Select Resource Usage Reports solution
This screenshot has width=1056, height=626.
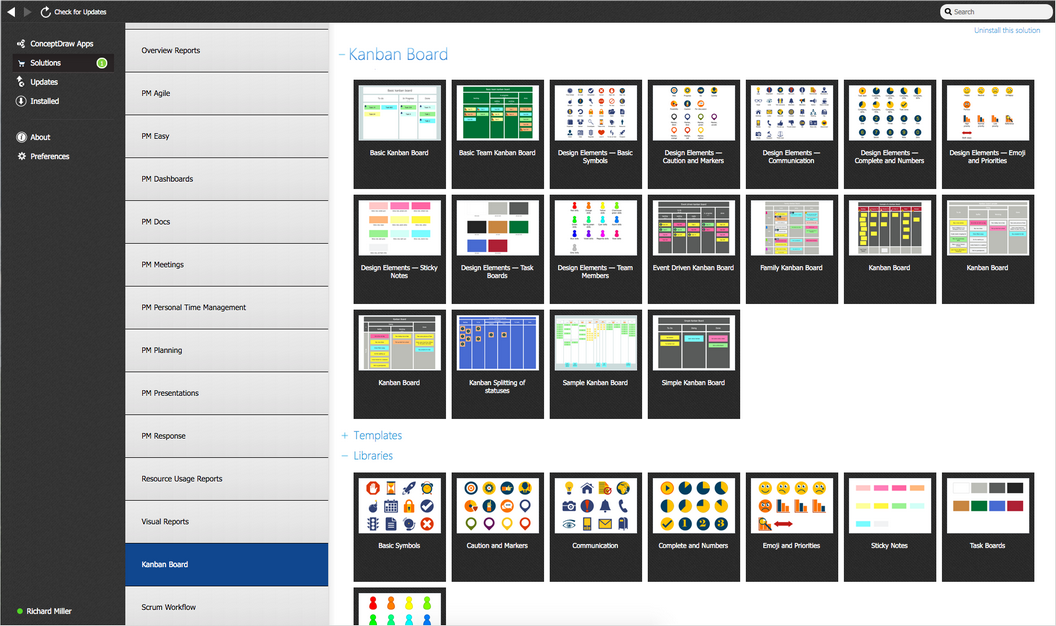coord(227,479)
